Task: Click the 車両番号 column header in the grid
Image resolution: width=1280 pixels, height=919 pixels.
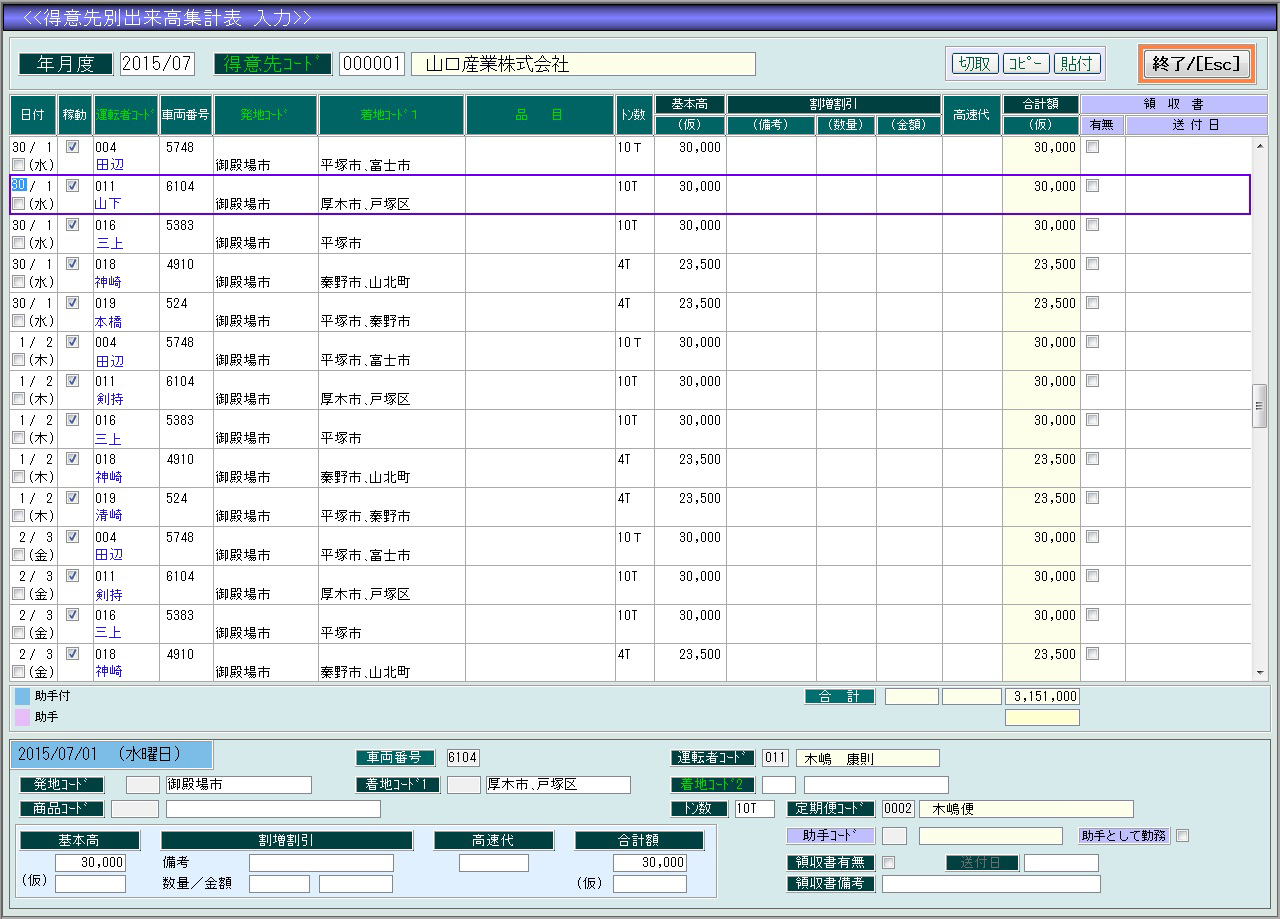Action: pyautogui.click(x=186, y=115)
